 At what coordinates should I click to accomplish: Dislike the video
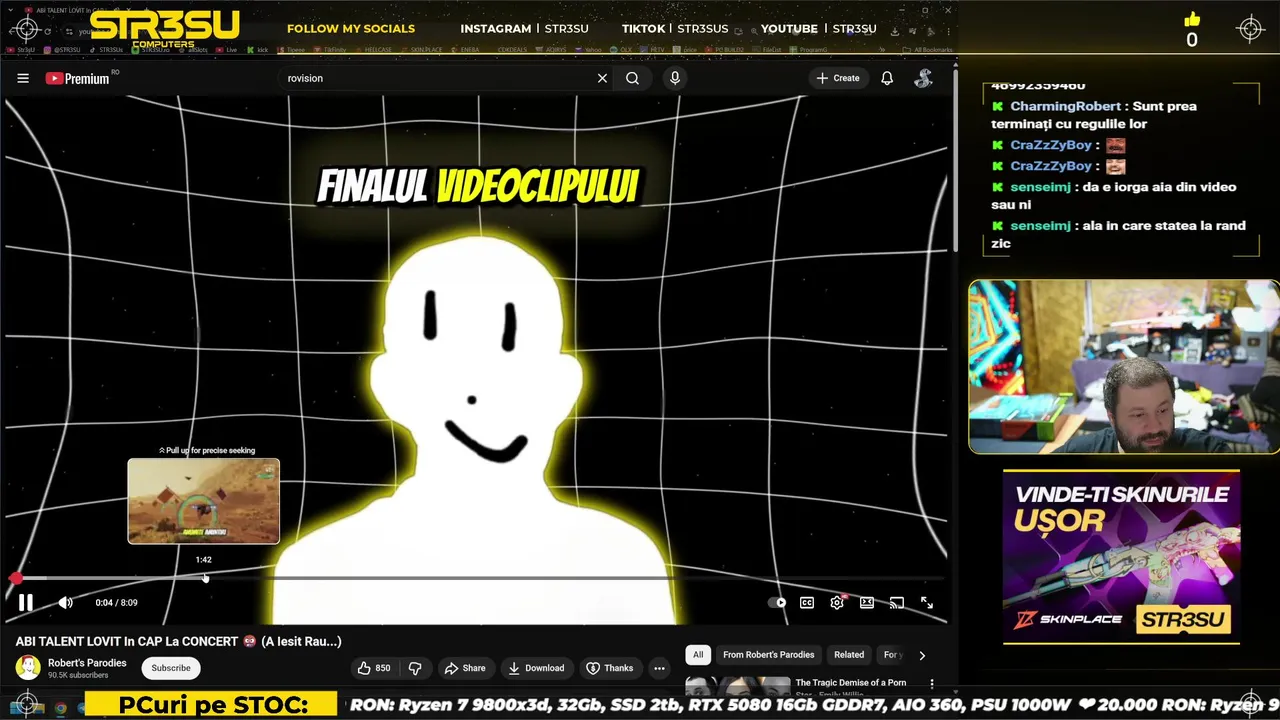point(415,668)
